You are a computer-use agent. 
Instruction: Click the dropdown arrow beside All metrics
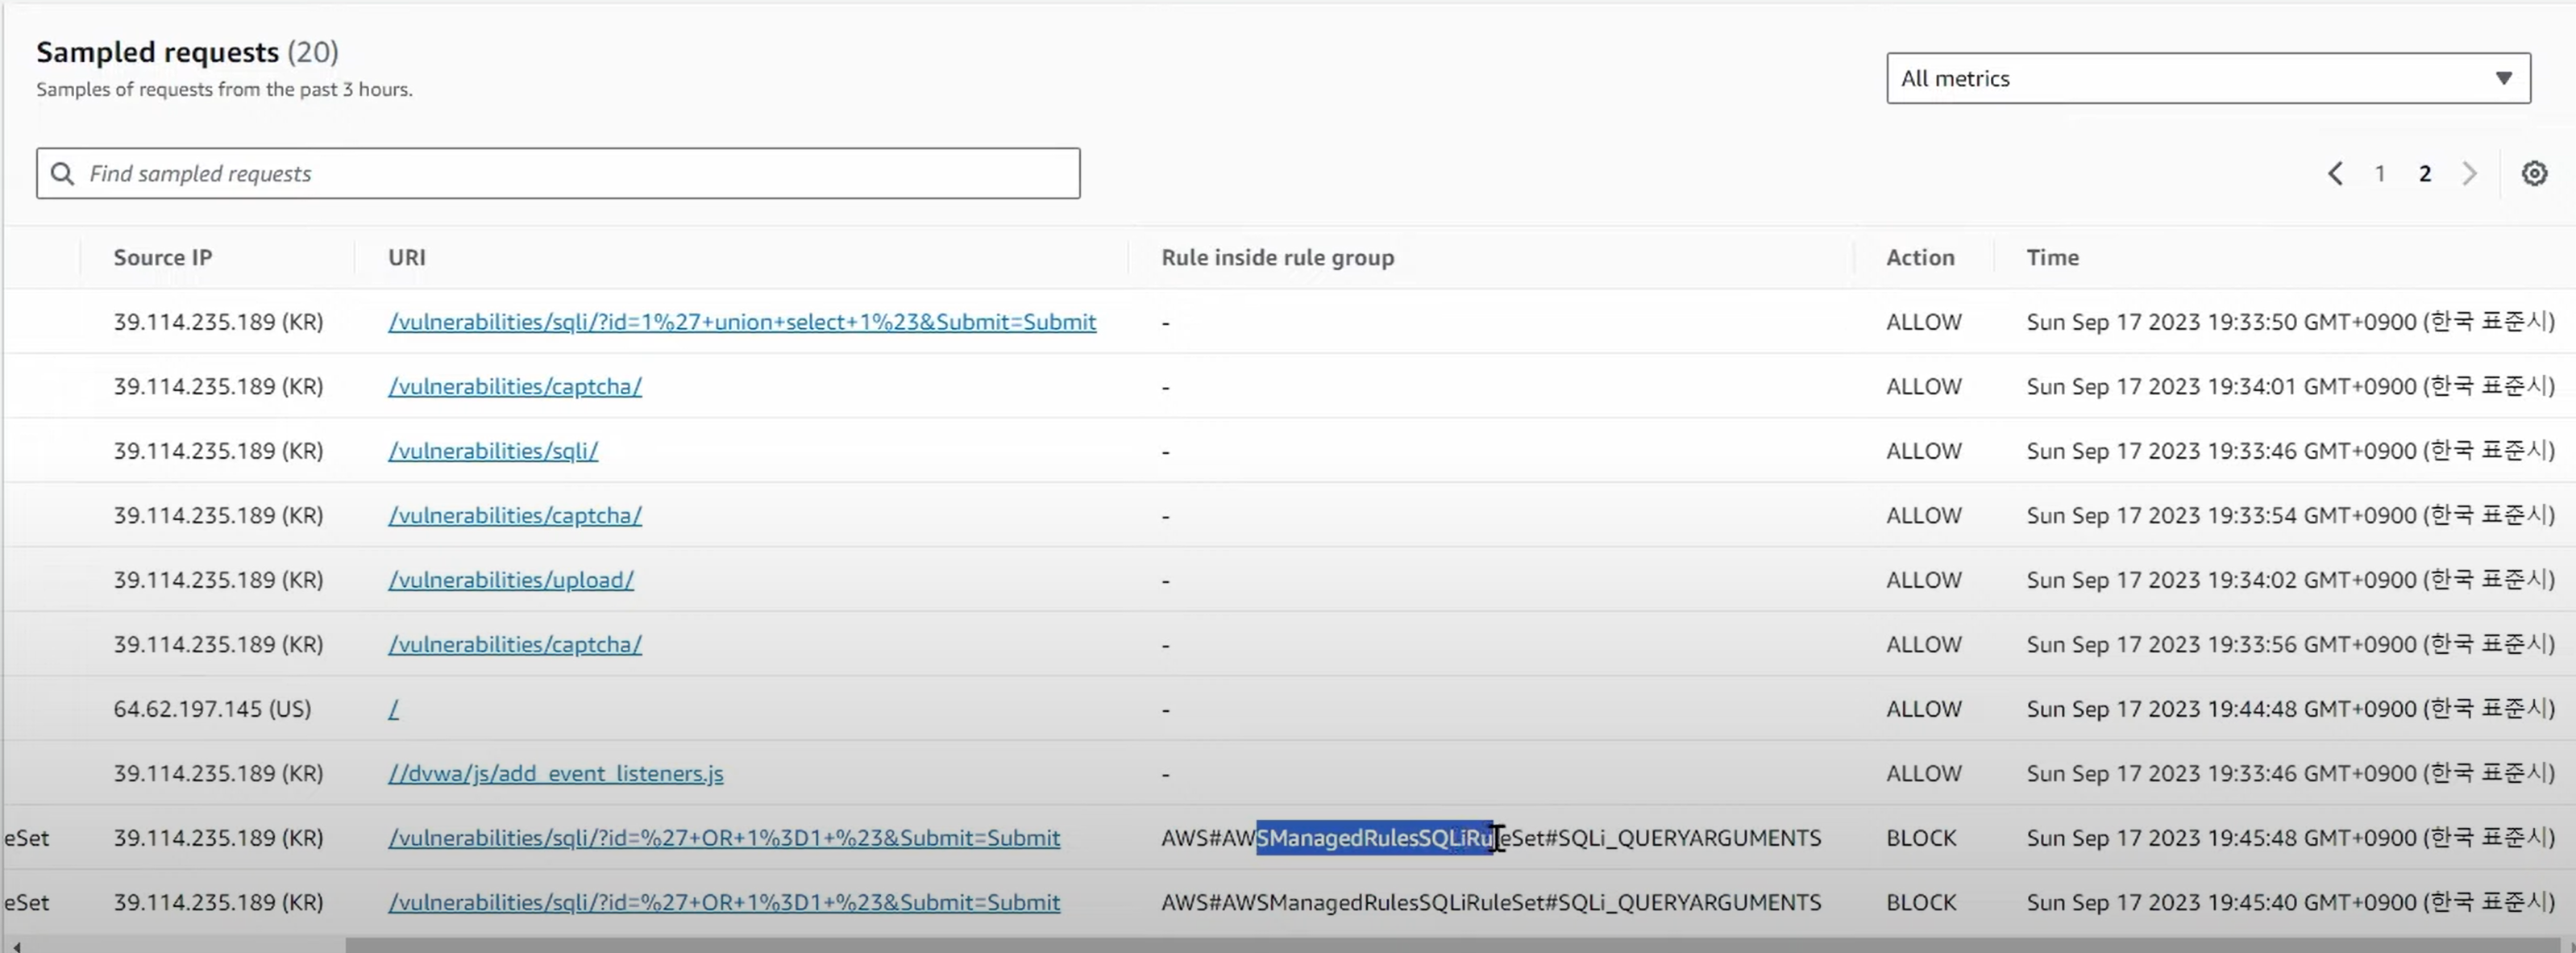point(2503,79)
